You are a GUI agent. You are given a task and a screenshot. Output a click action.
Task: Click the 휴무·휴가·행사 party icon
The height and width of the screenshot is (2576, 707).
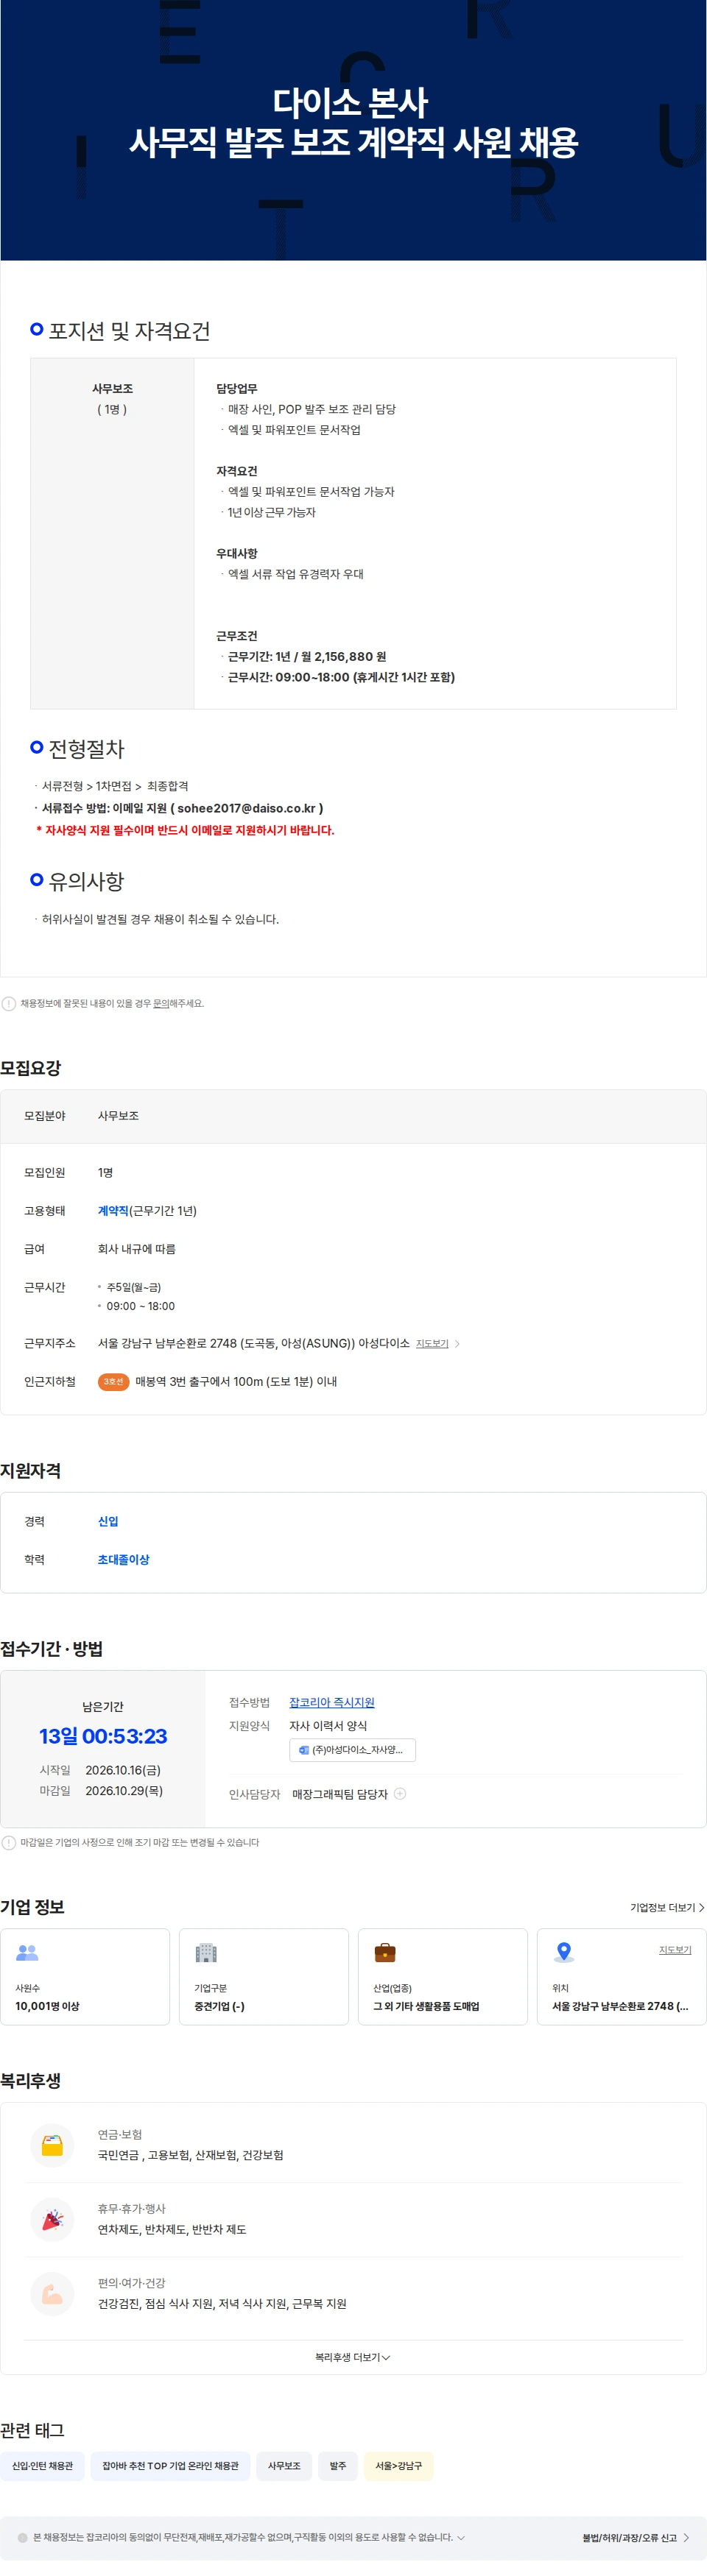pyautogui.click(x=53, y=2219)
